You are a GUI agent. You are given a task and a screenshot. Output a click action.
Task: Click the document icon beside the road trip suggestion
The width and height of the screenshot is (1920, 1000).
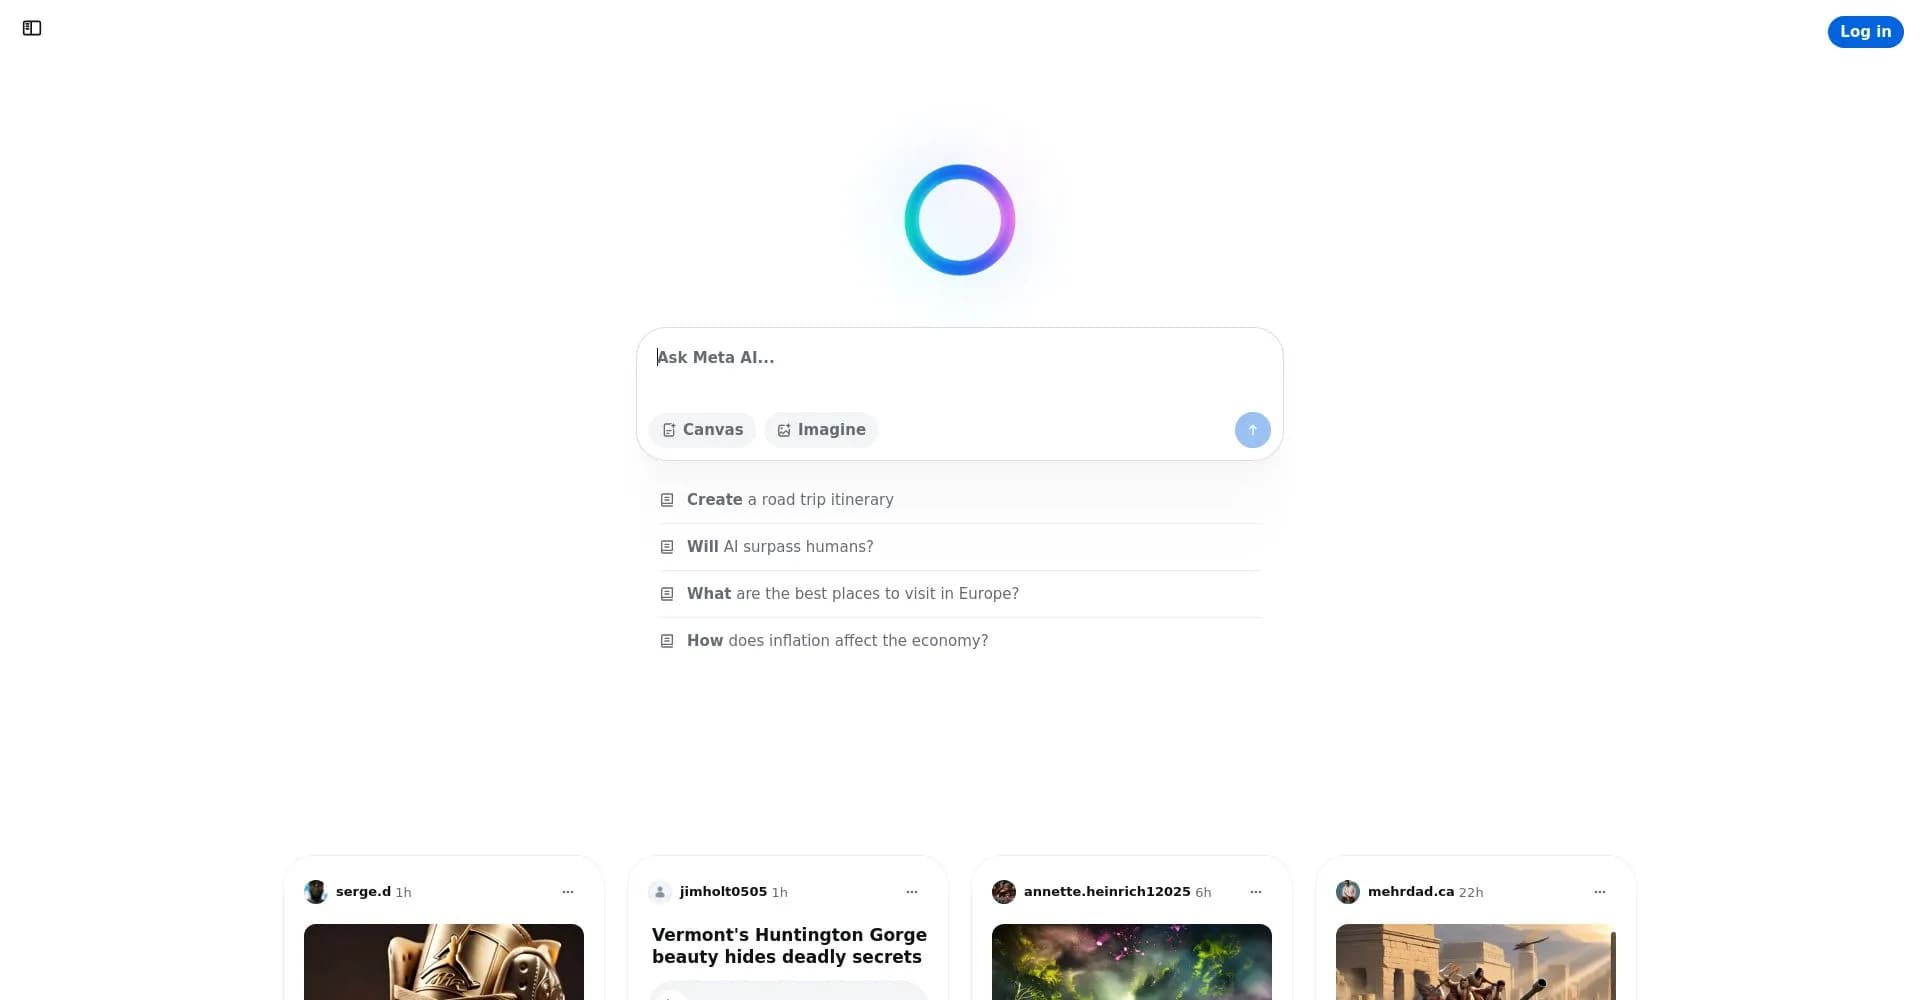pos(667,499)
